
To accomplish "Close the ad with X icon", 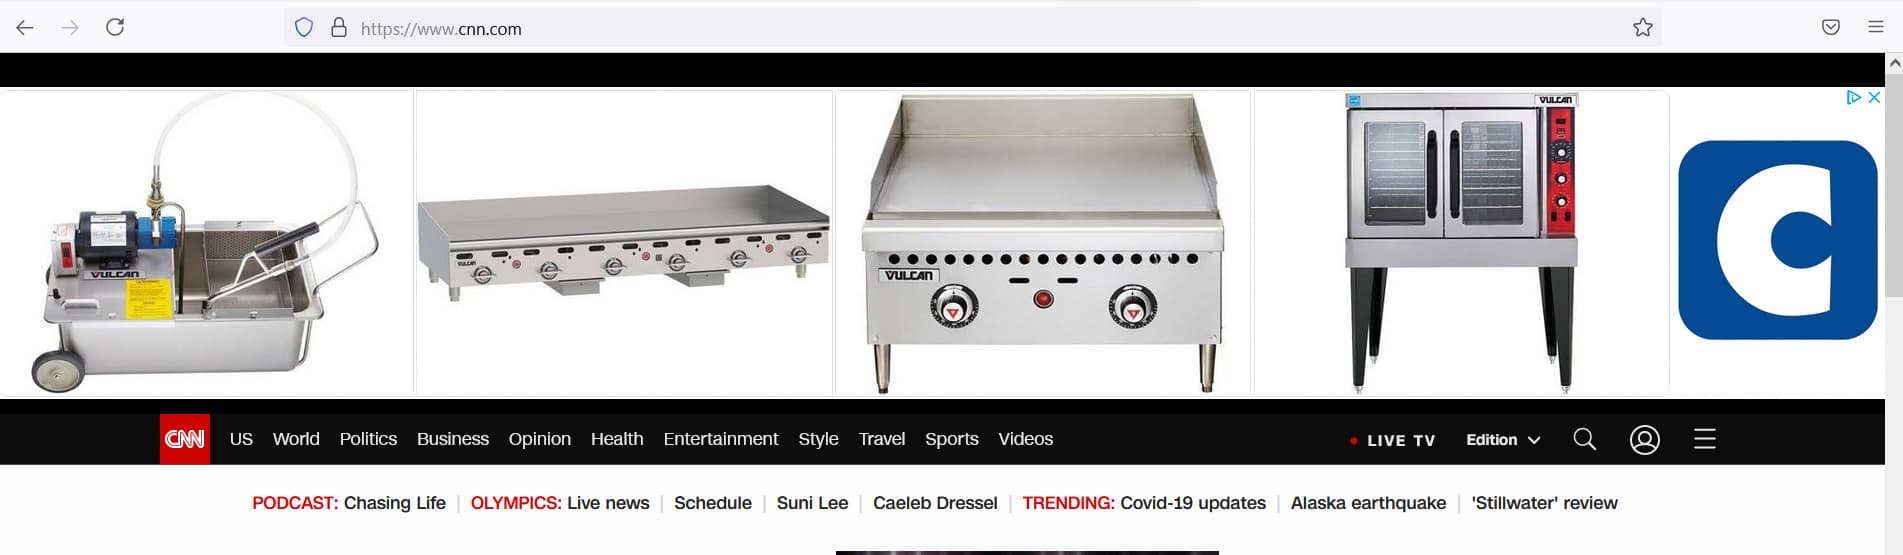I will tap(1875, 97).
